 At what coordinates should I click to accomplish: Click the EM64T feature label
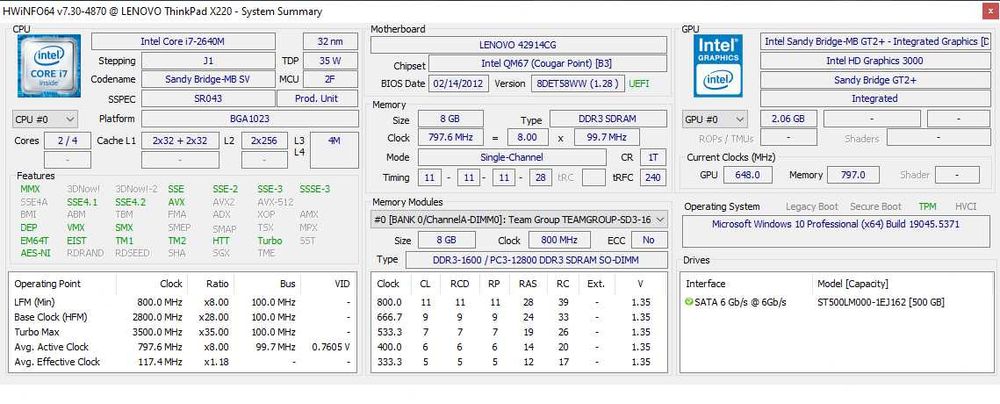(34, 241)
